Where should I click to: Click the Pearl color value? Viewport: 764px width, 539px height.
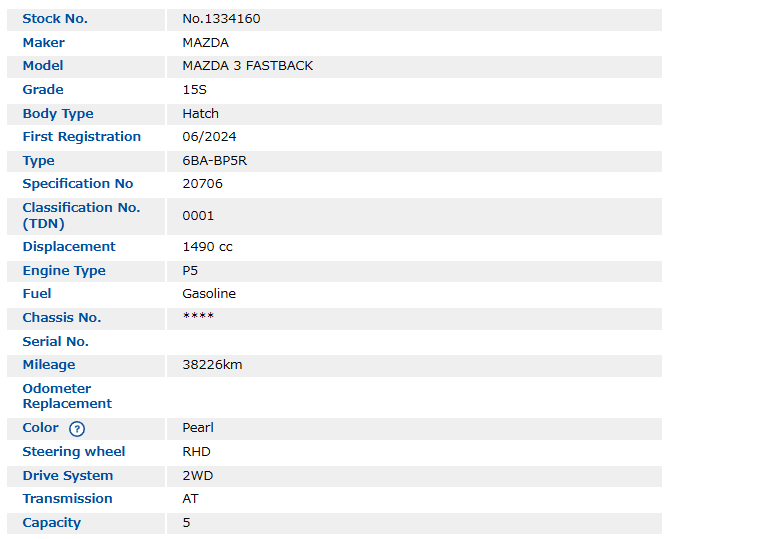(198, 428)
